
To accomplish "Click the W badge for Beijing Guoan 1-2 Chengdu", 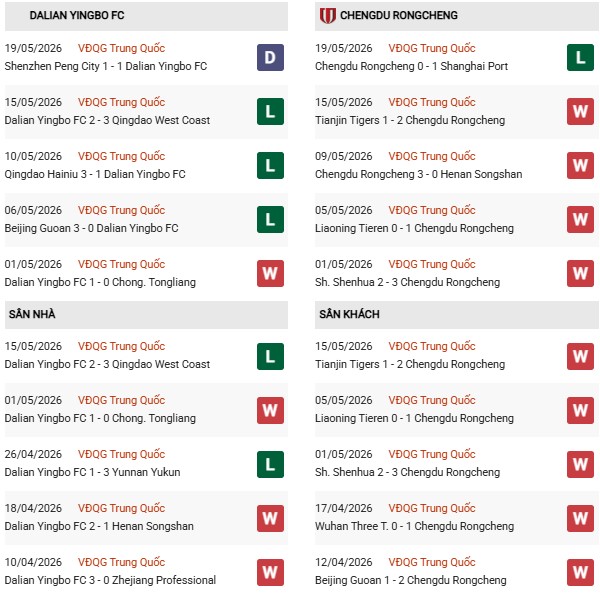I will 580,572.
